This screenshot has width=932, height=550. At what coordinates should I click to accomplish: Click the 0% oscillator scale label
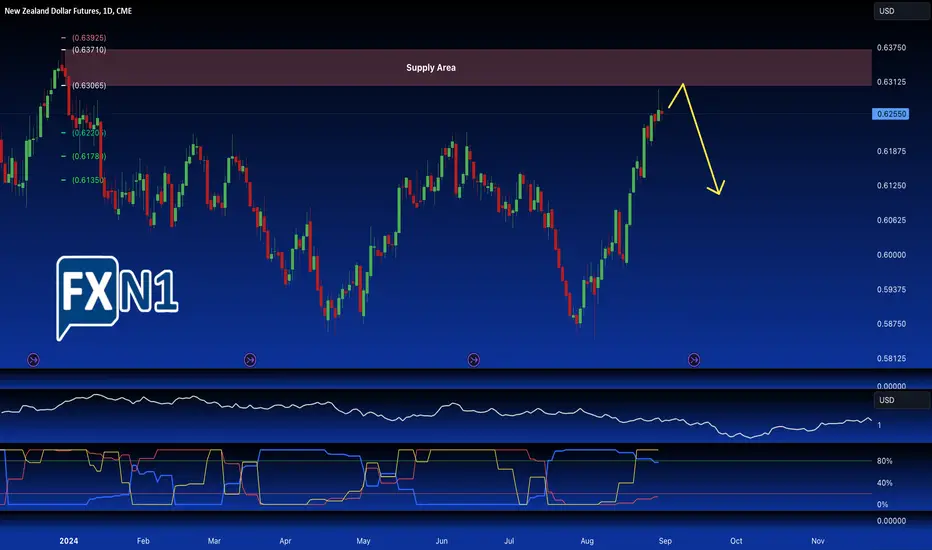(x=883, y=505)
